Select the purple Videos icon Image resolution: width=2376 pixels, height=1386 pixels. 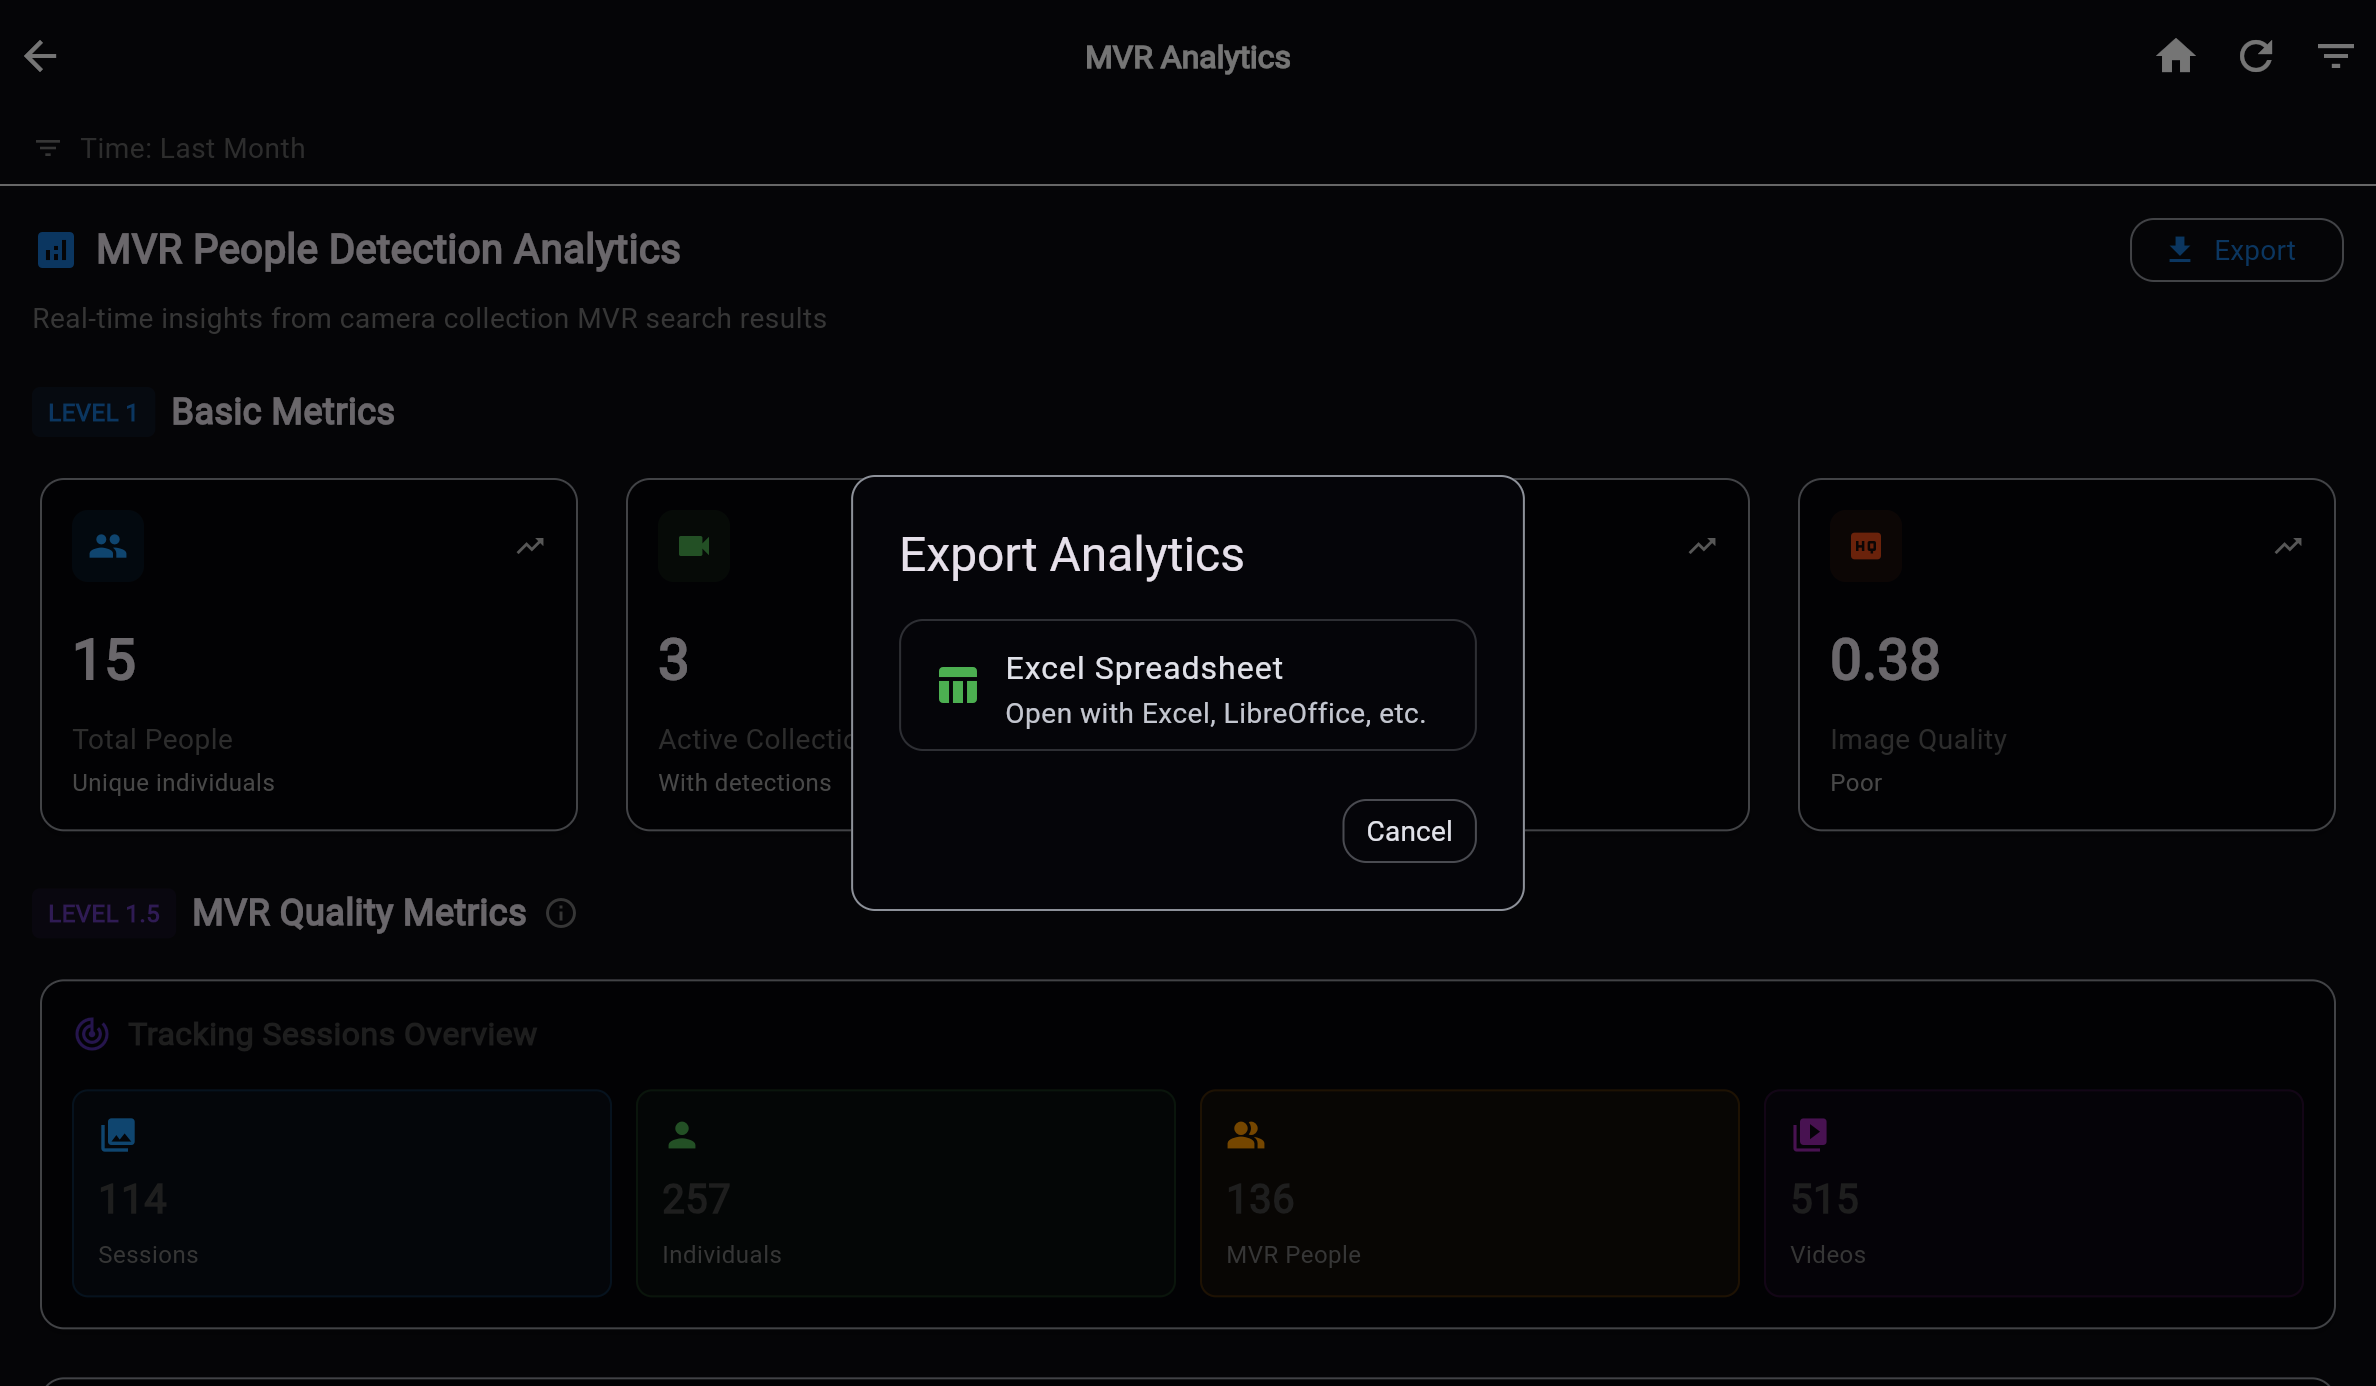point(1811,1135)
